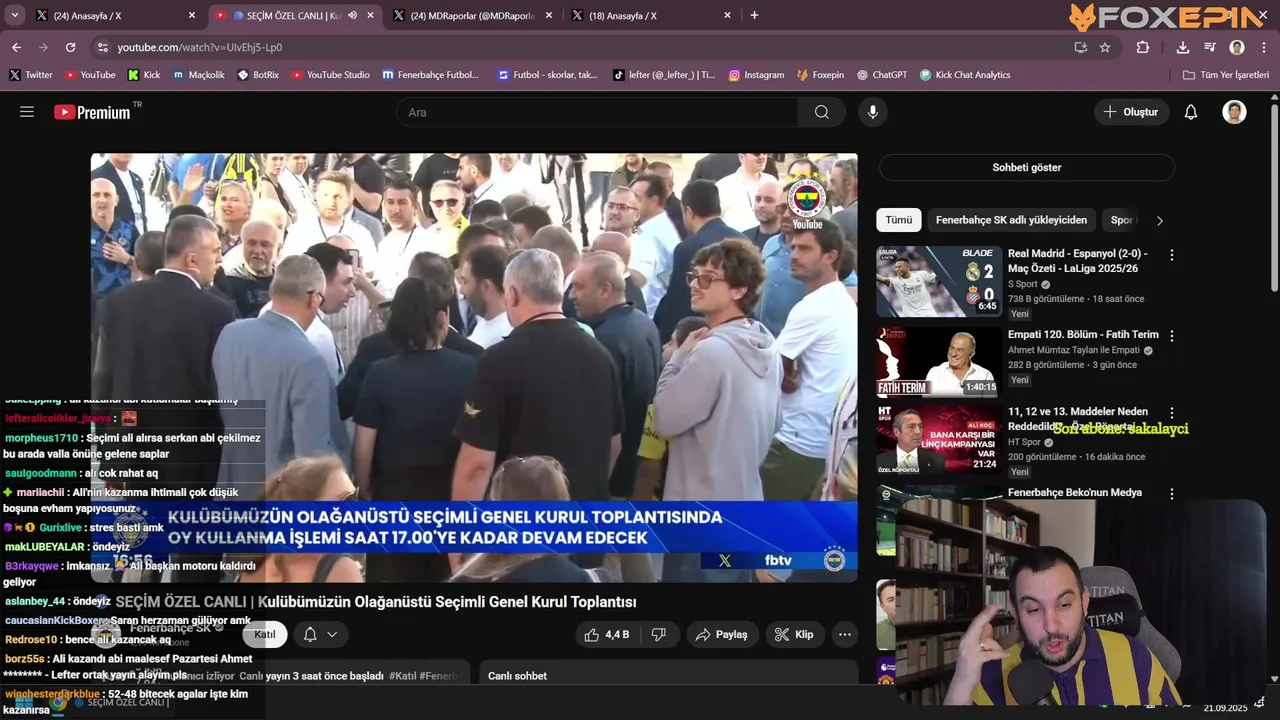1280x720 pixels.
Task: Open the Foxepin bookmark
Action: coord(820,75)
